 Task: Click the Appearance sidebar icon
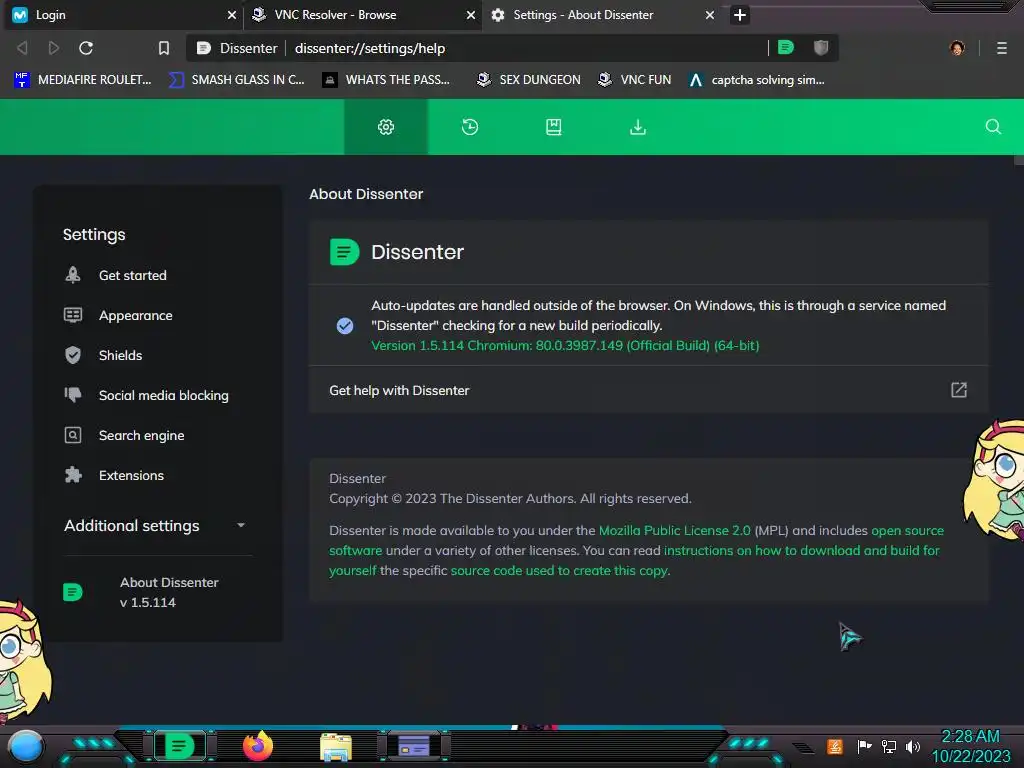73,315
